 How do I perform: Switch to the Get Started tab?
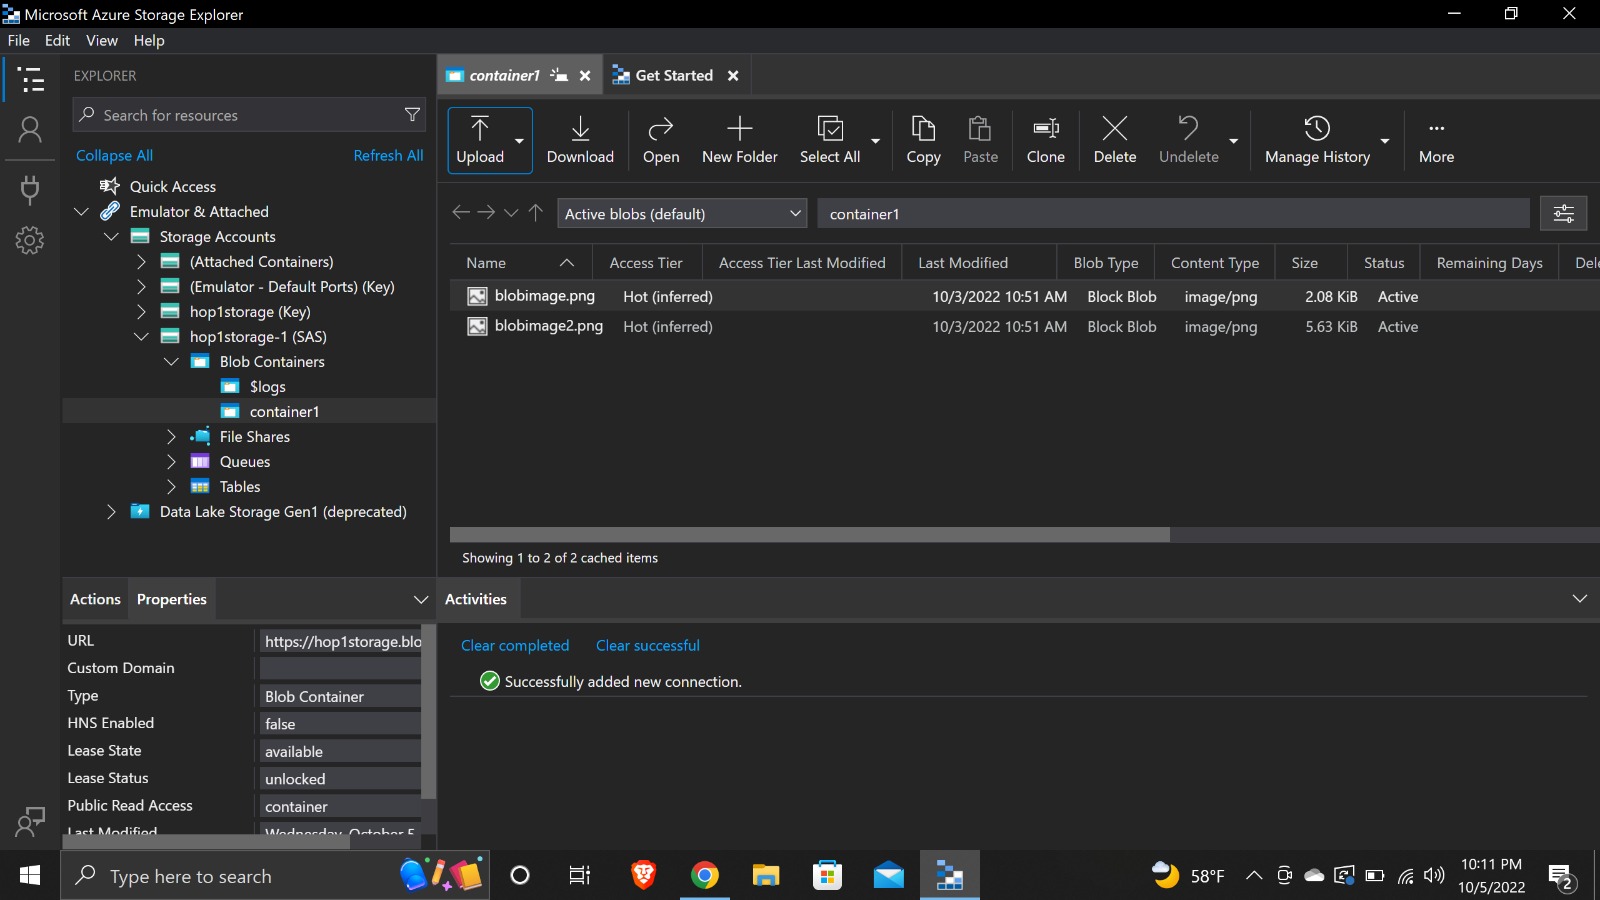click(x=674, y=75)
